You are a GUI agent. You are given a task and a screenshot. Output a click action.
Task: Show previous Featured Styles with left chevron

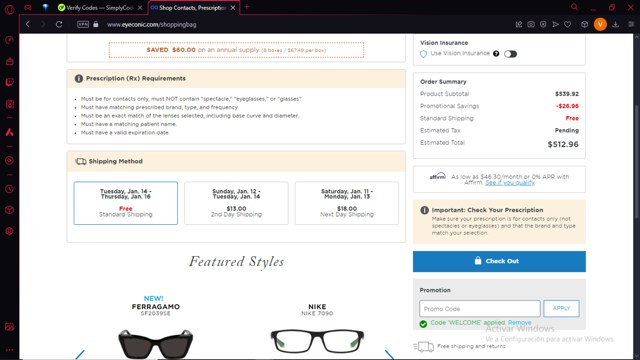point(80,355)
